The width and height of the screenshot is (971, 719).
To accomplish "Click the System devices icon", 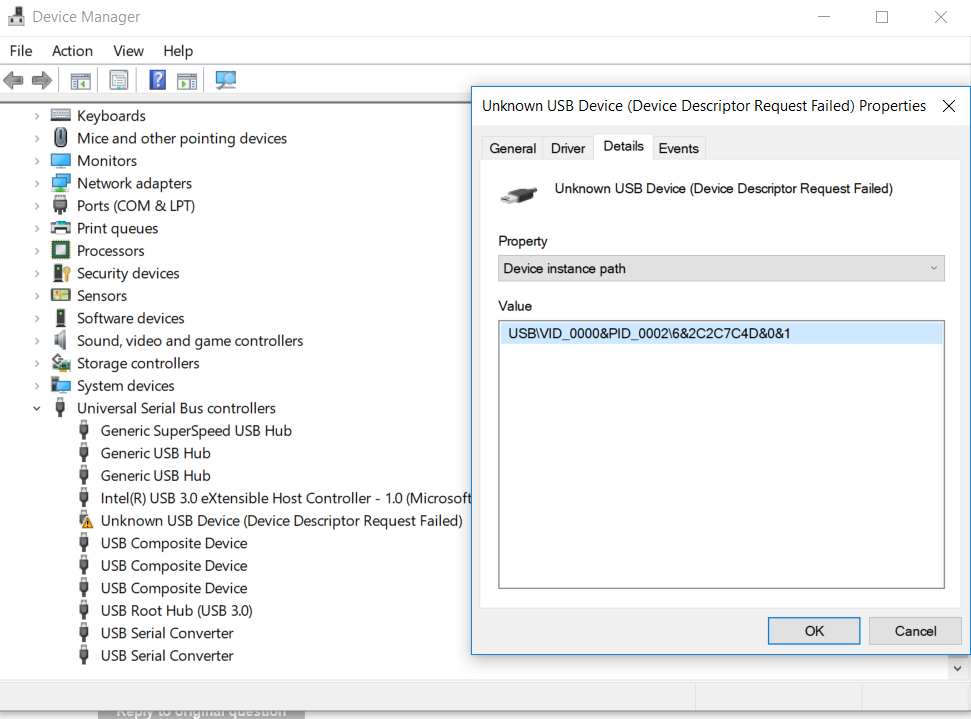I will (x=61, y=385).
